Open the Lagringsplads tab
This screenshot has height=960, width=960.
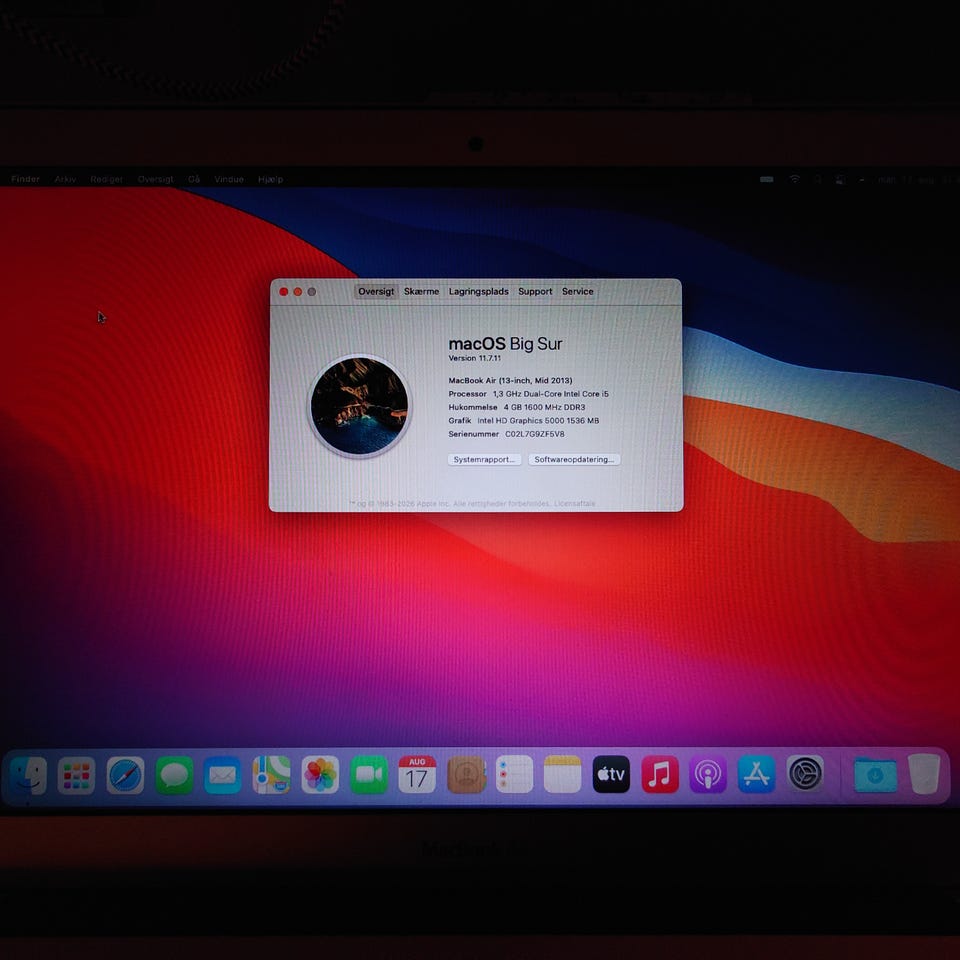pos(478,291)
